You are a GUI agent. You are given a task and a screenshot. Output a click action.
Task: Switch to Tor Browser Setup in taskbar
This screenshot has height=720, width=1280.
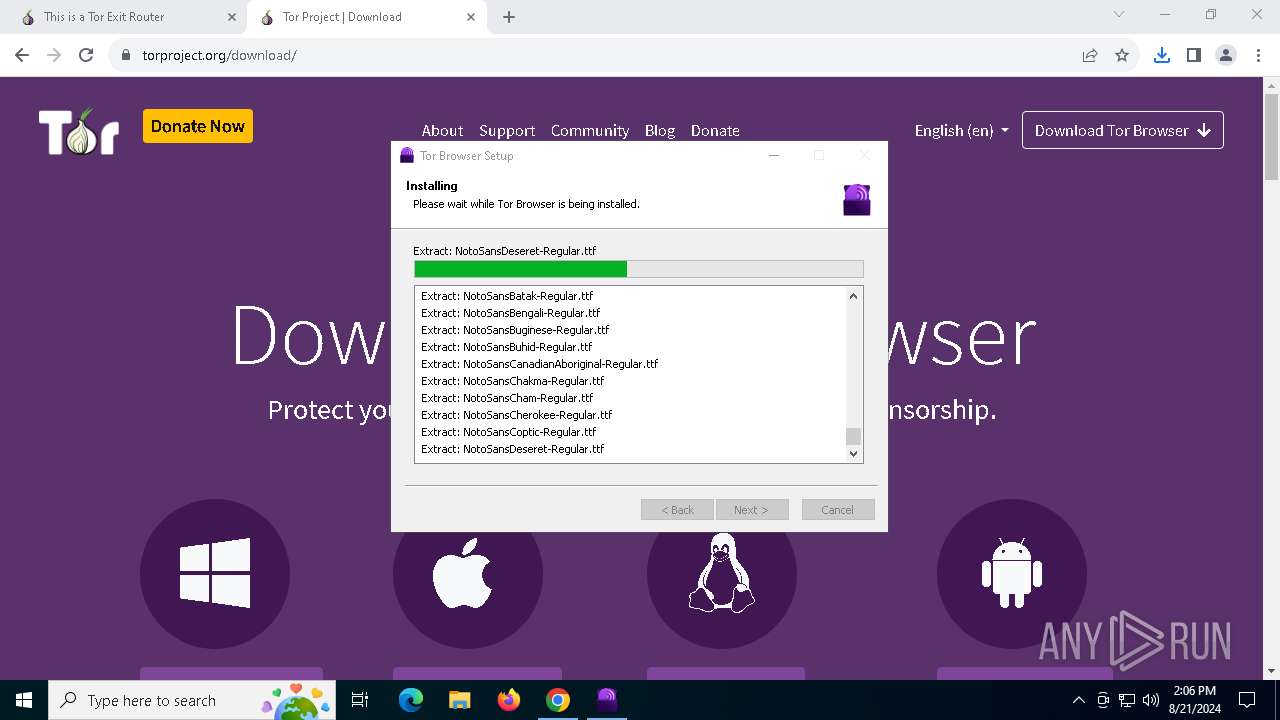607,700
